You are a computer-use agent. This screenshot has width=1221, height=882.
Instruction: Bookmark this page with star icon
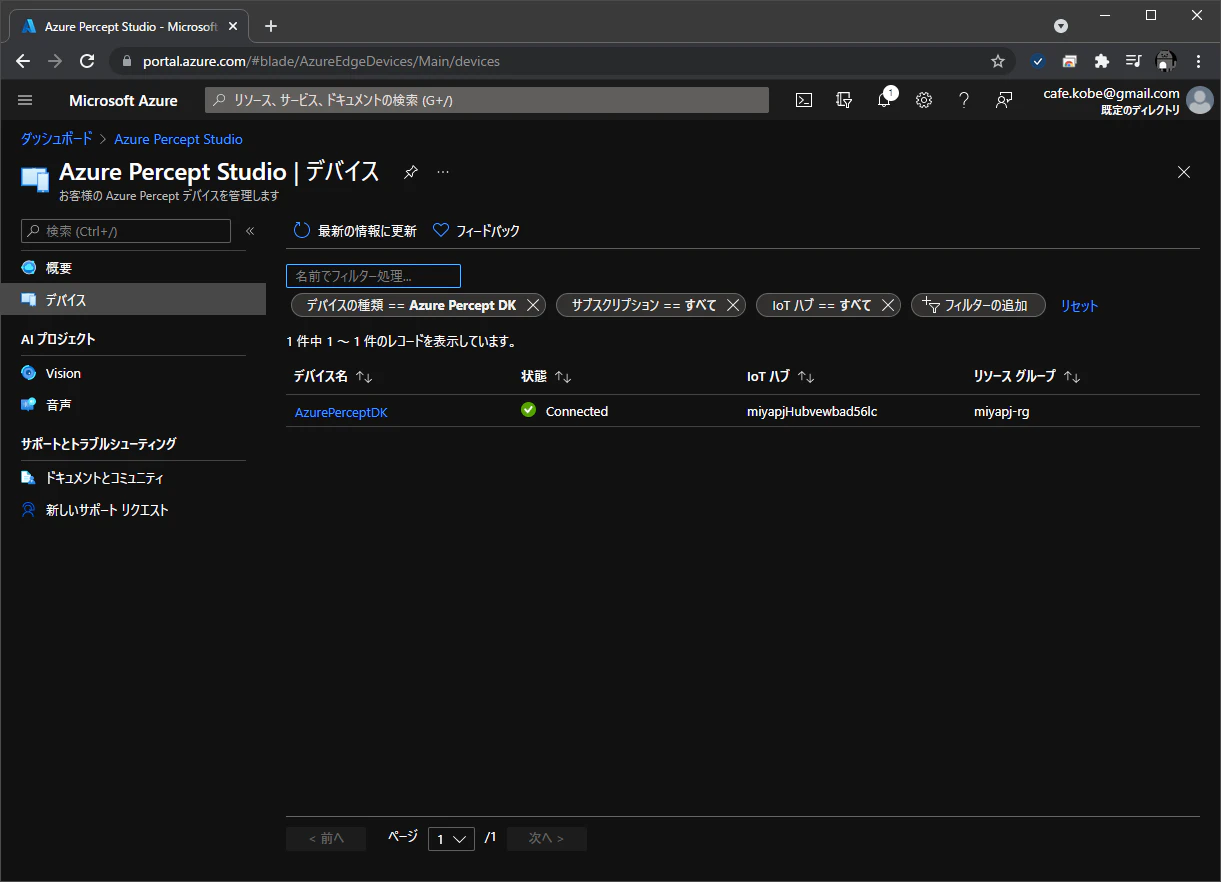[997, 61]
